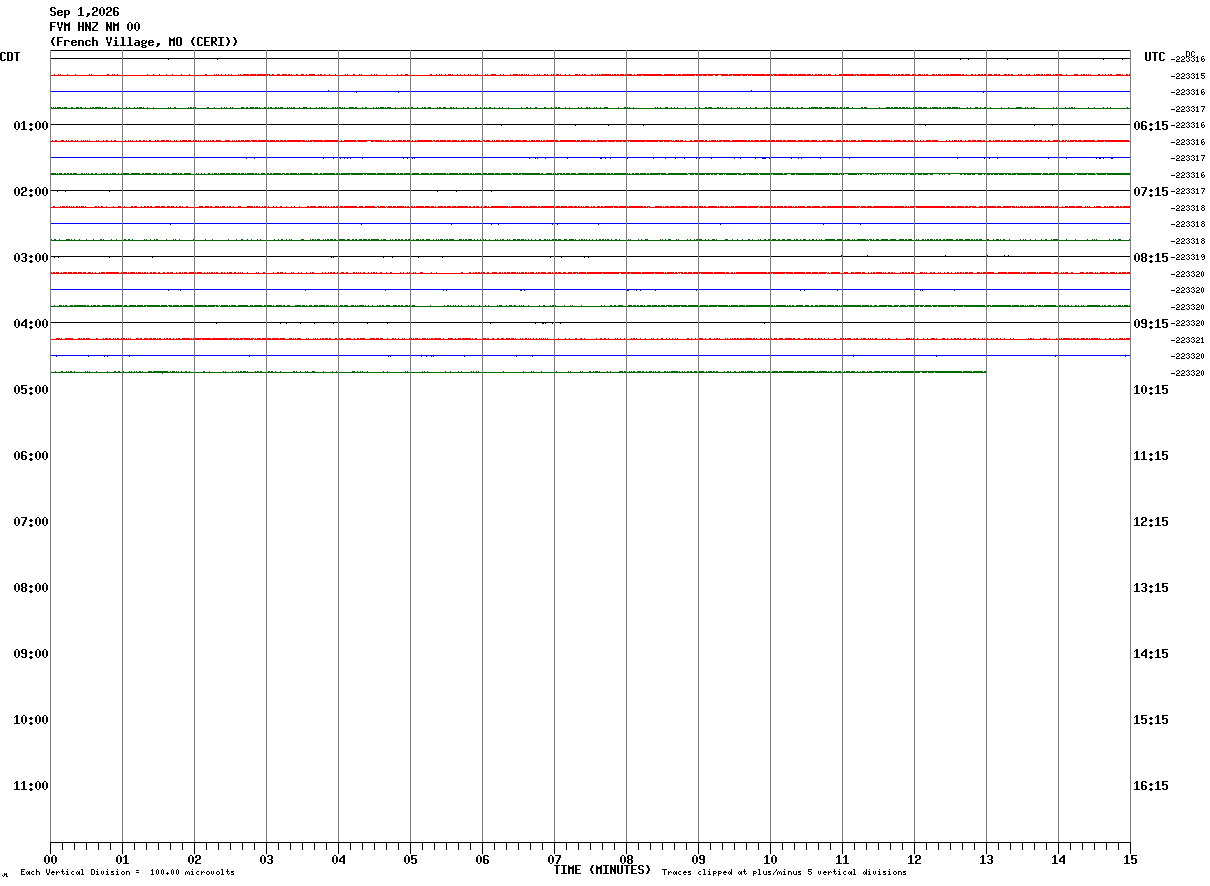Viewport: 1210px width, 886px height.
Task: Click the UTC timezone label
Action: click(x=1155, y=57)
